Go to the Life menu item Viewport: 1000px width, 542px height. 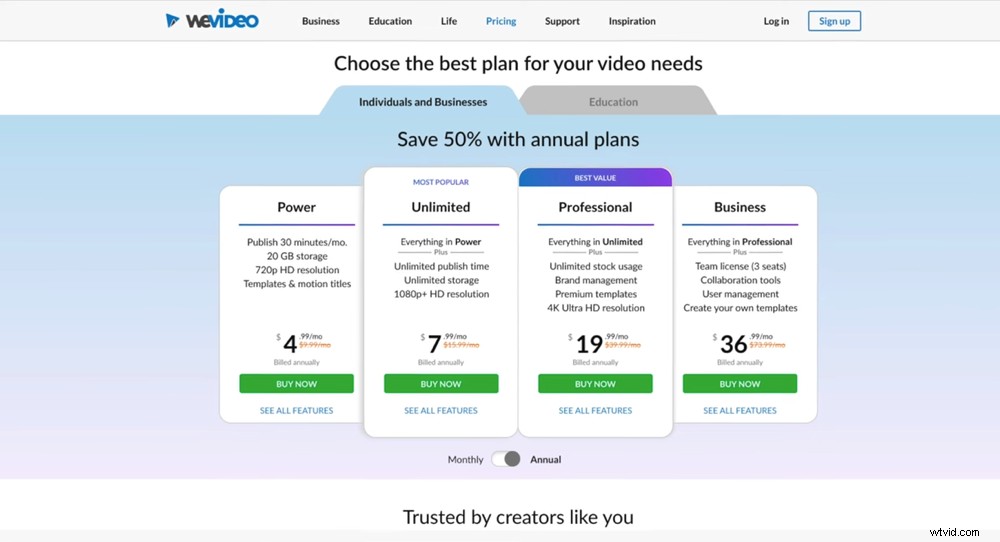(449, 21)
